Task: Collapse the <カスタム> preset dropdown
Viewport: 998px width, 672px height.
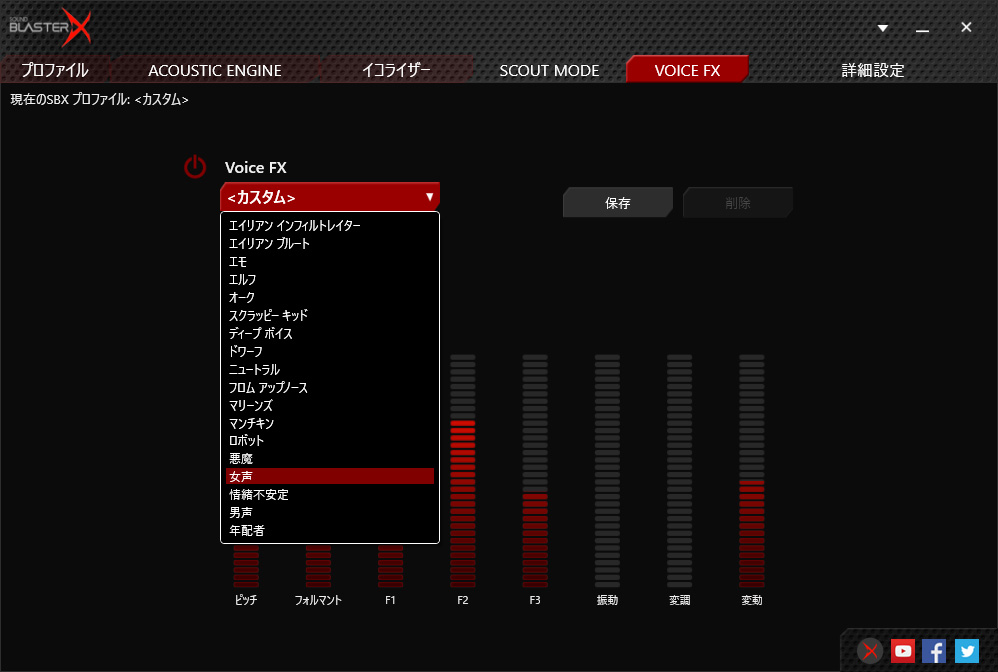Action: tap(330, 197)
